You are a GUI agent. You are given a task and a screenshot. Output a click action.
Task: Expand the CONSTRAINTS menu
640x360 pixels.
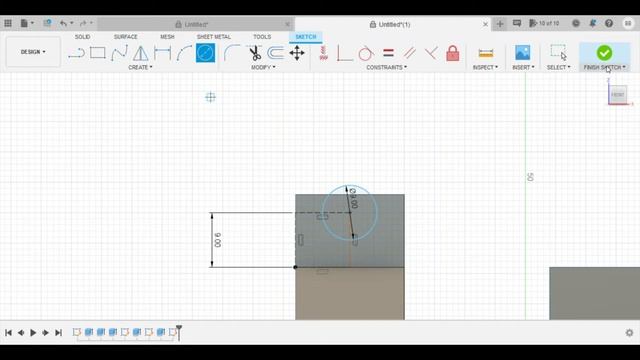(x=386, y=67)
